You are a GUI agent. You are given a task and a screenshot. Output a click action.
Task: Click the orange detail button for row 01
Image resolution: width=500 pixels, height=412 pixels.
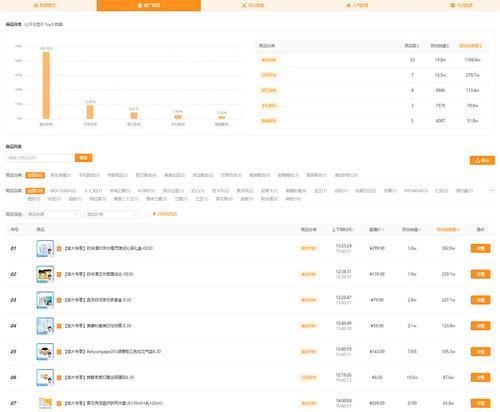480,248
